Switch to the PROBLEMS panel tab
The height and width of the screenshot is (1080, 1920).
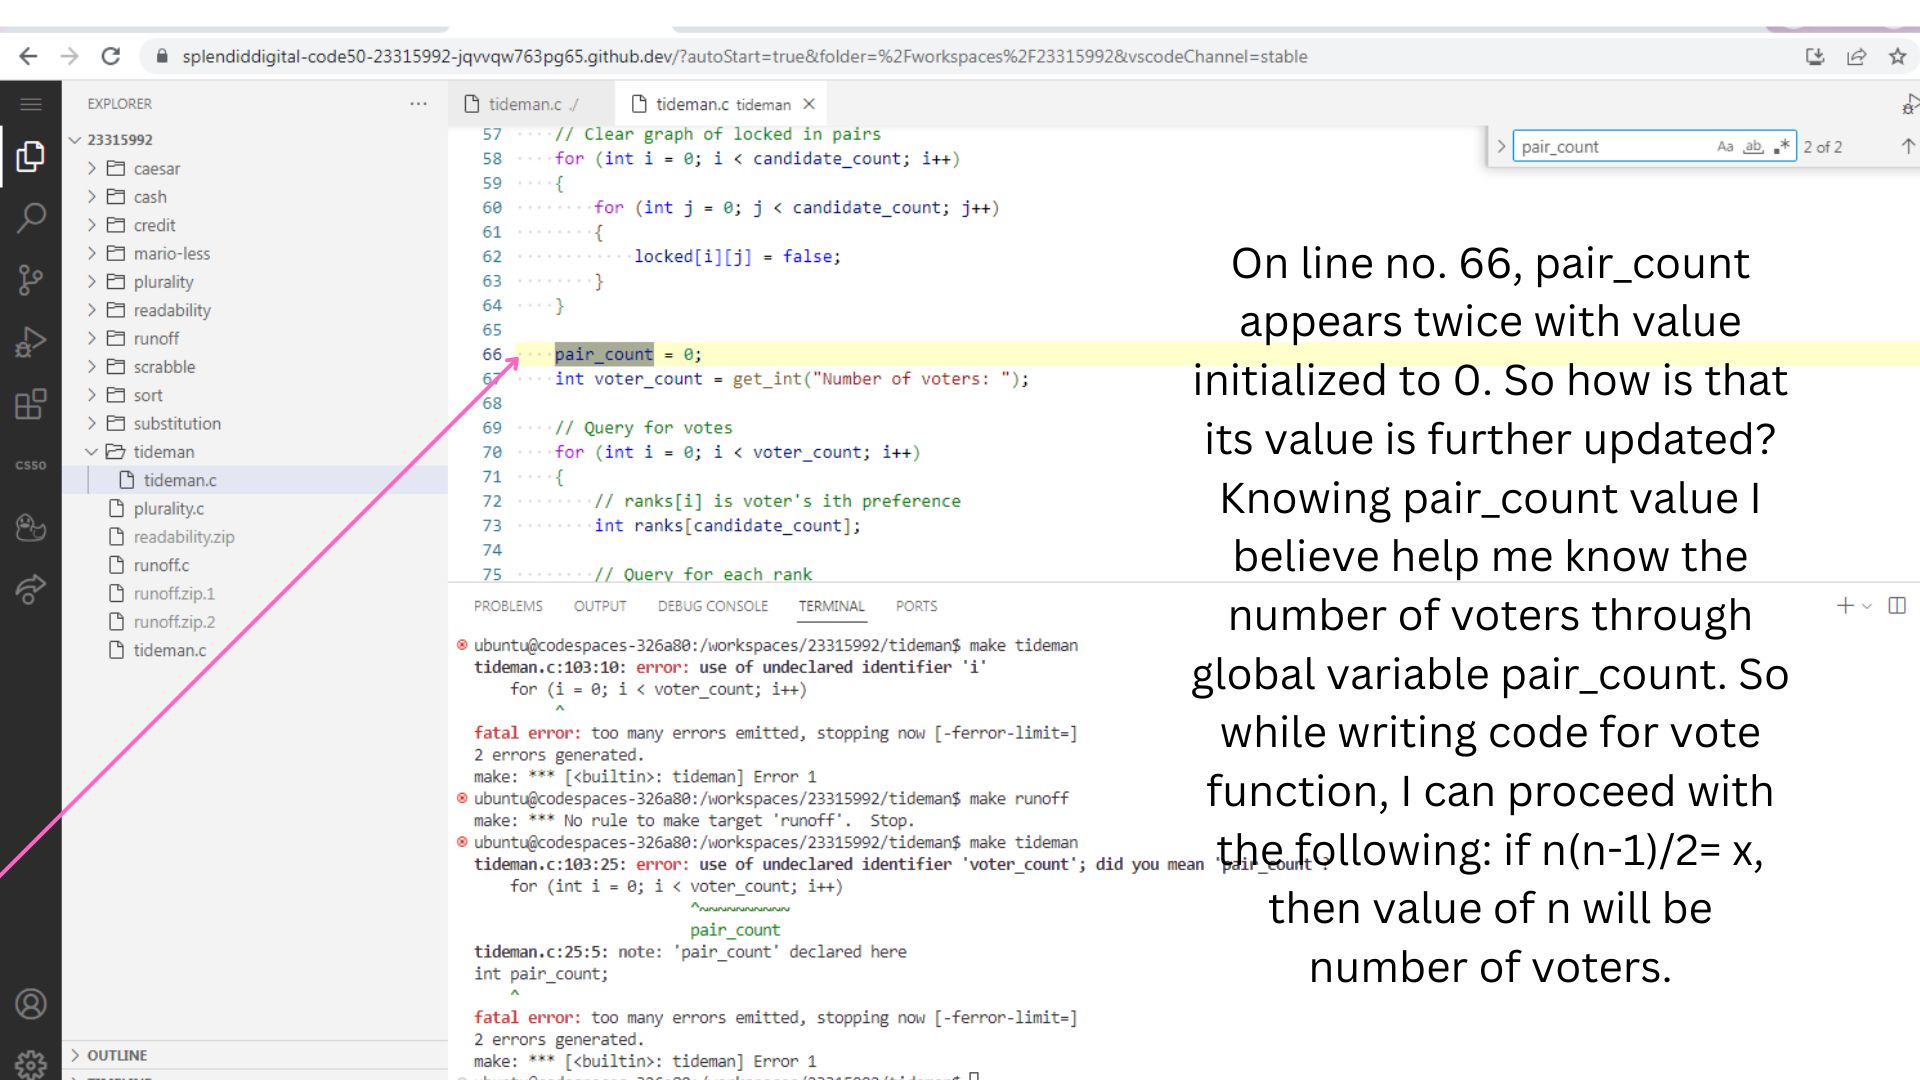[x=508, y=606]
